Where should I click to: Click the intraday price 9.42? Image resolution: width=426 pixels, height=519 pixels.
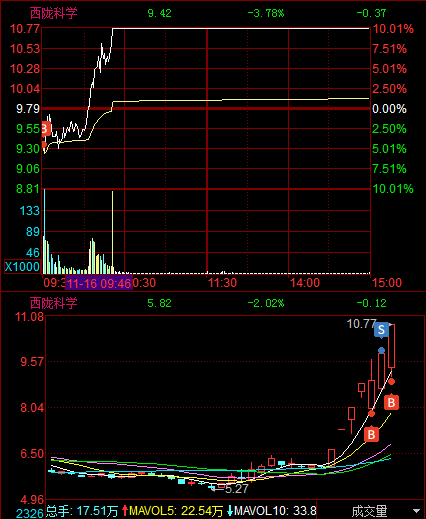click(x=159, y=13)
